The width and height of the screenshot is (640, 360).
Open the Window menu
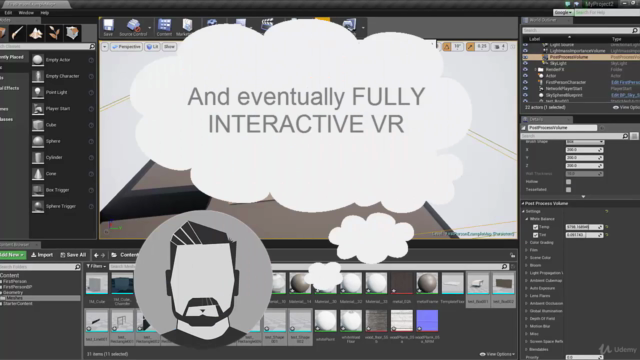[x=26, y=13]
